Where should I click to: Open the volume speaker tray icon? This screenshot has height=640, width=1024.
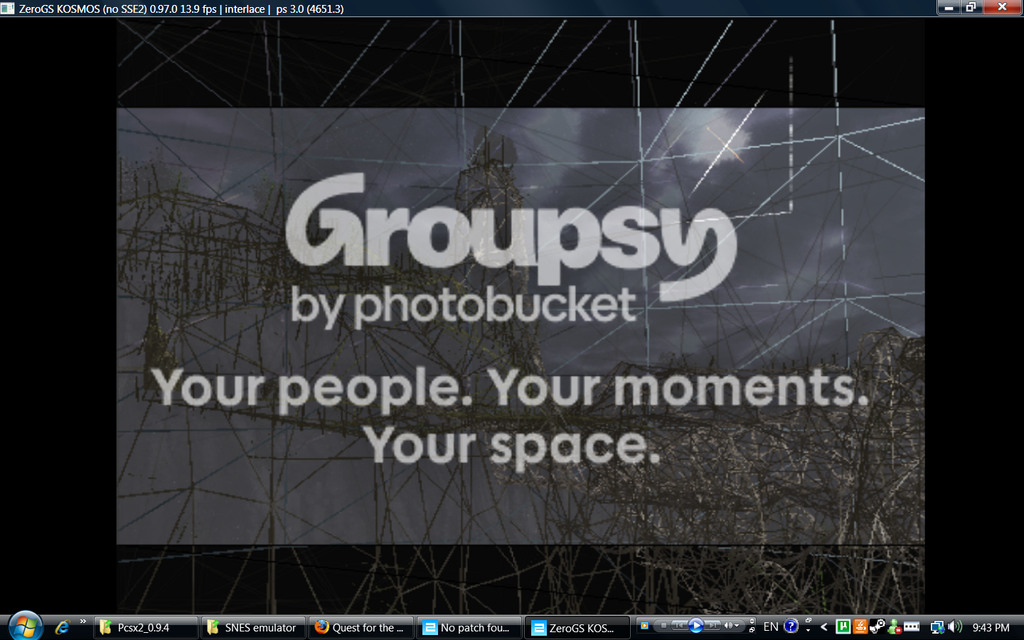tap(955, 626)
